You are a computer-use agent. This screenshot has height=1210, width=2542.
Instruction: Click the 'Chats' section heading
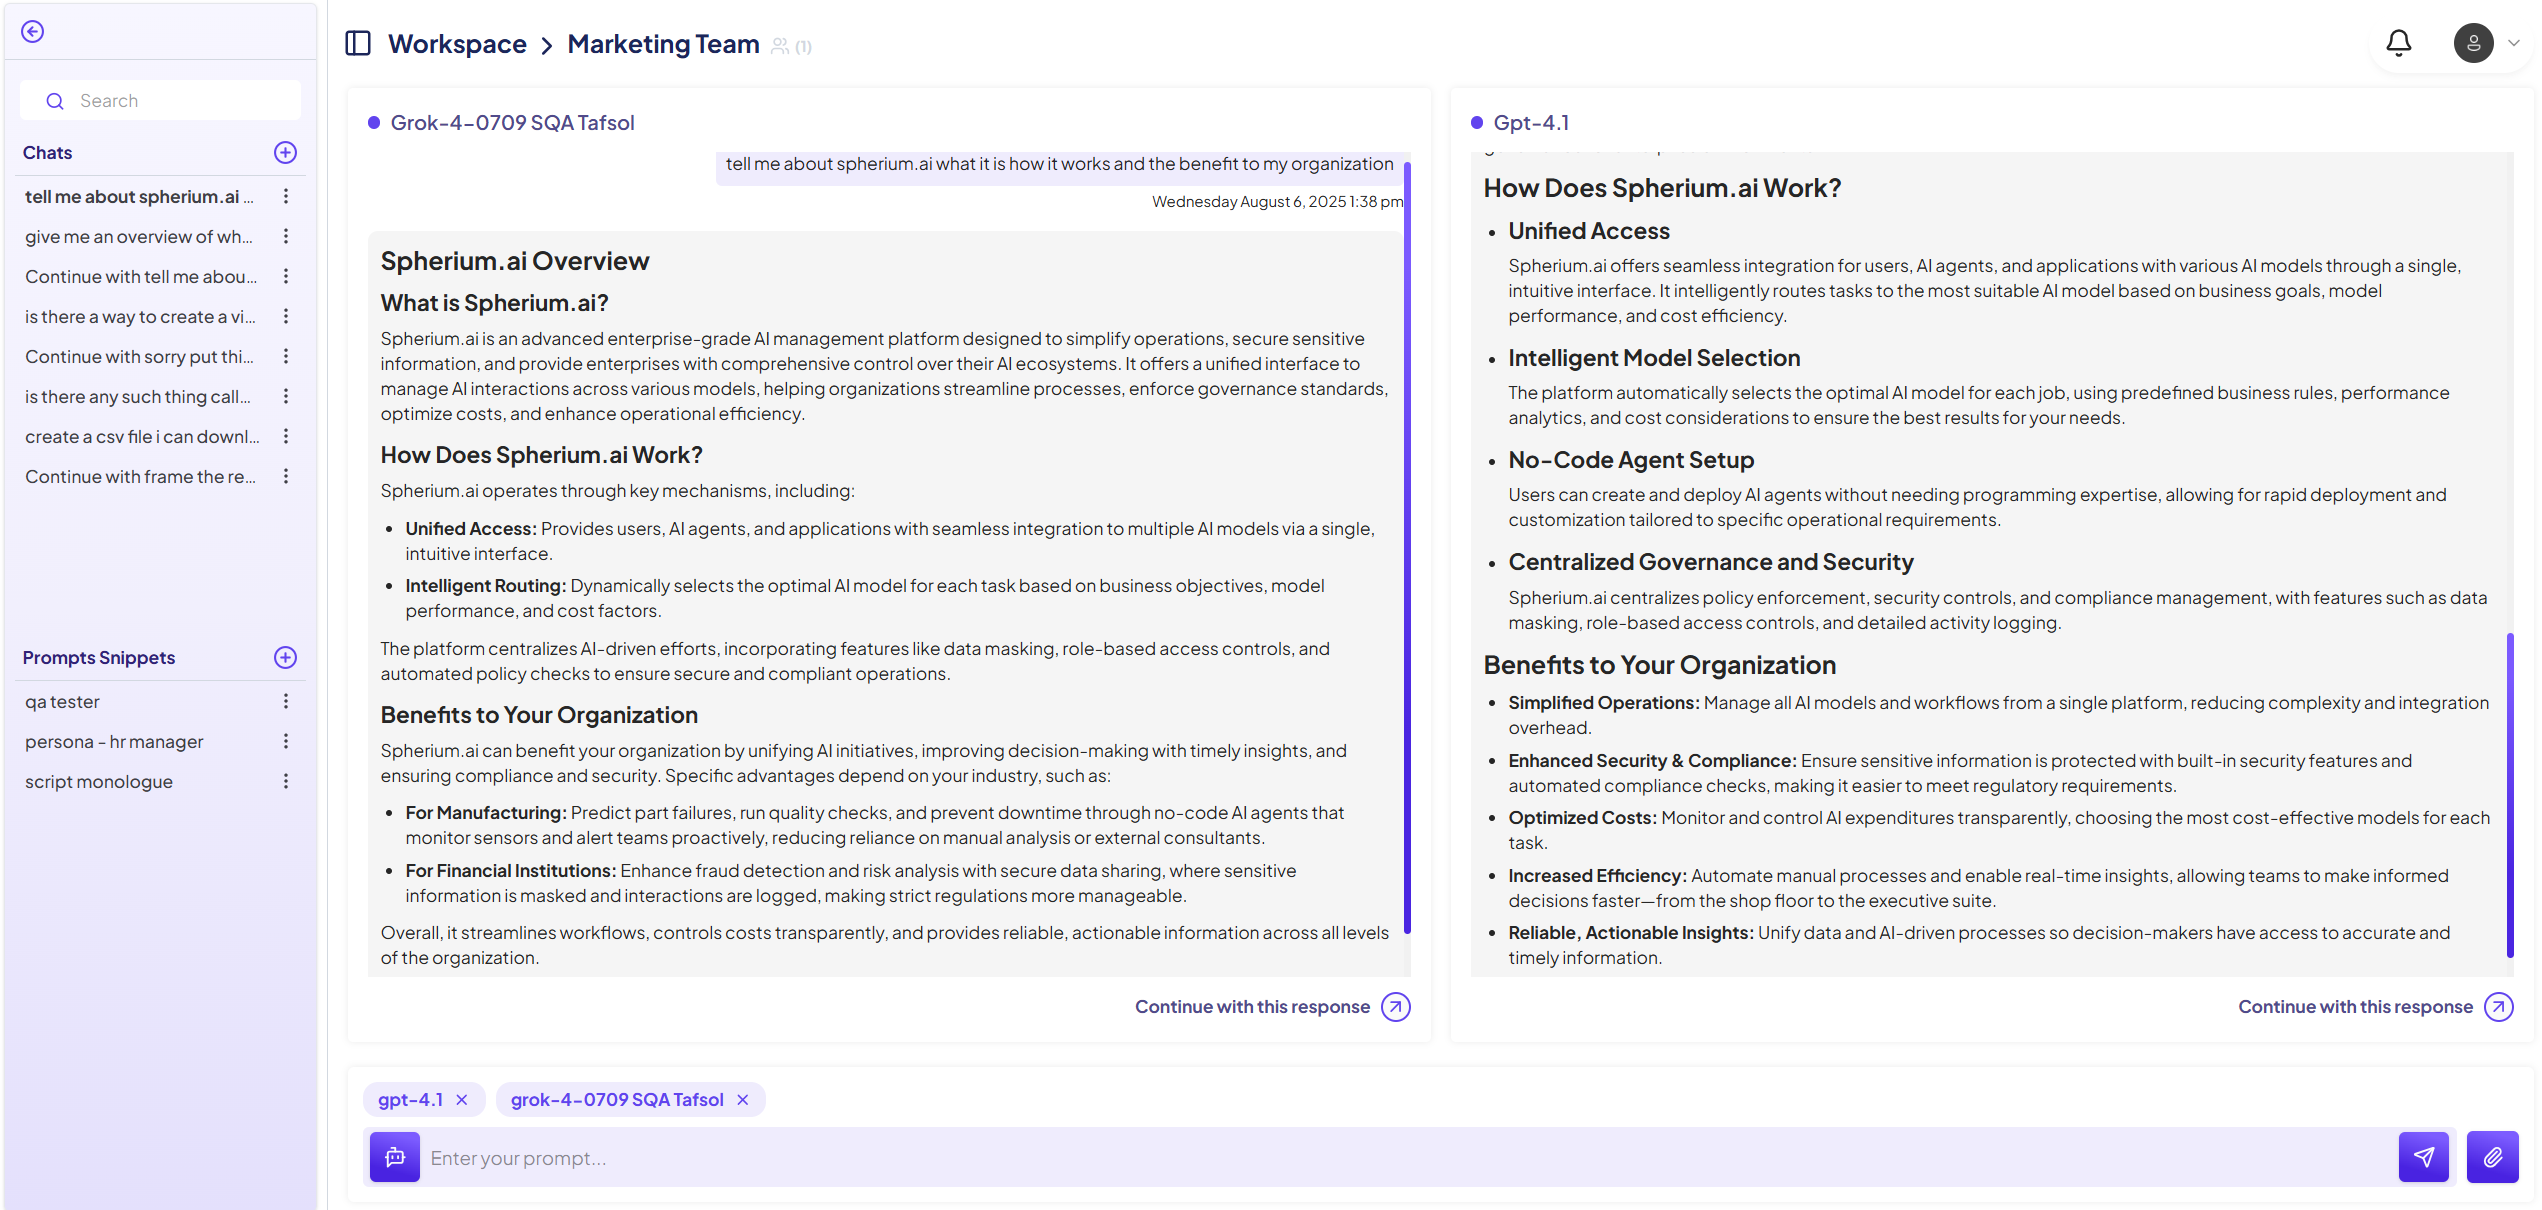point(47,153)
